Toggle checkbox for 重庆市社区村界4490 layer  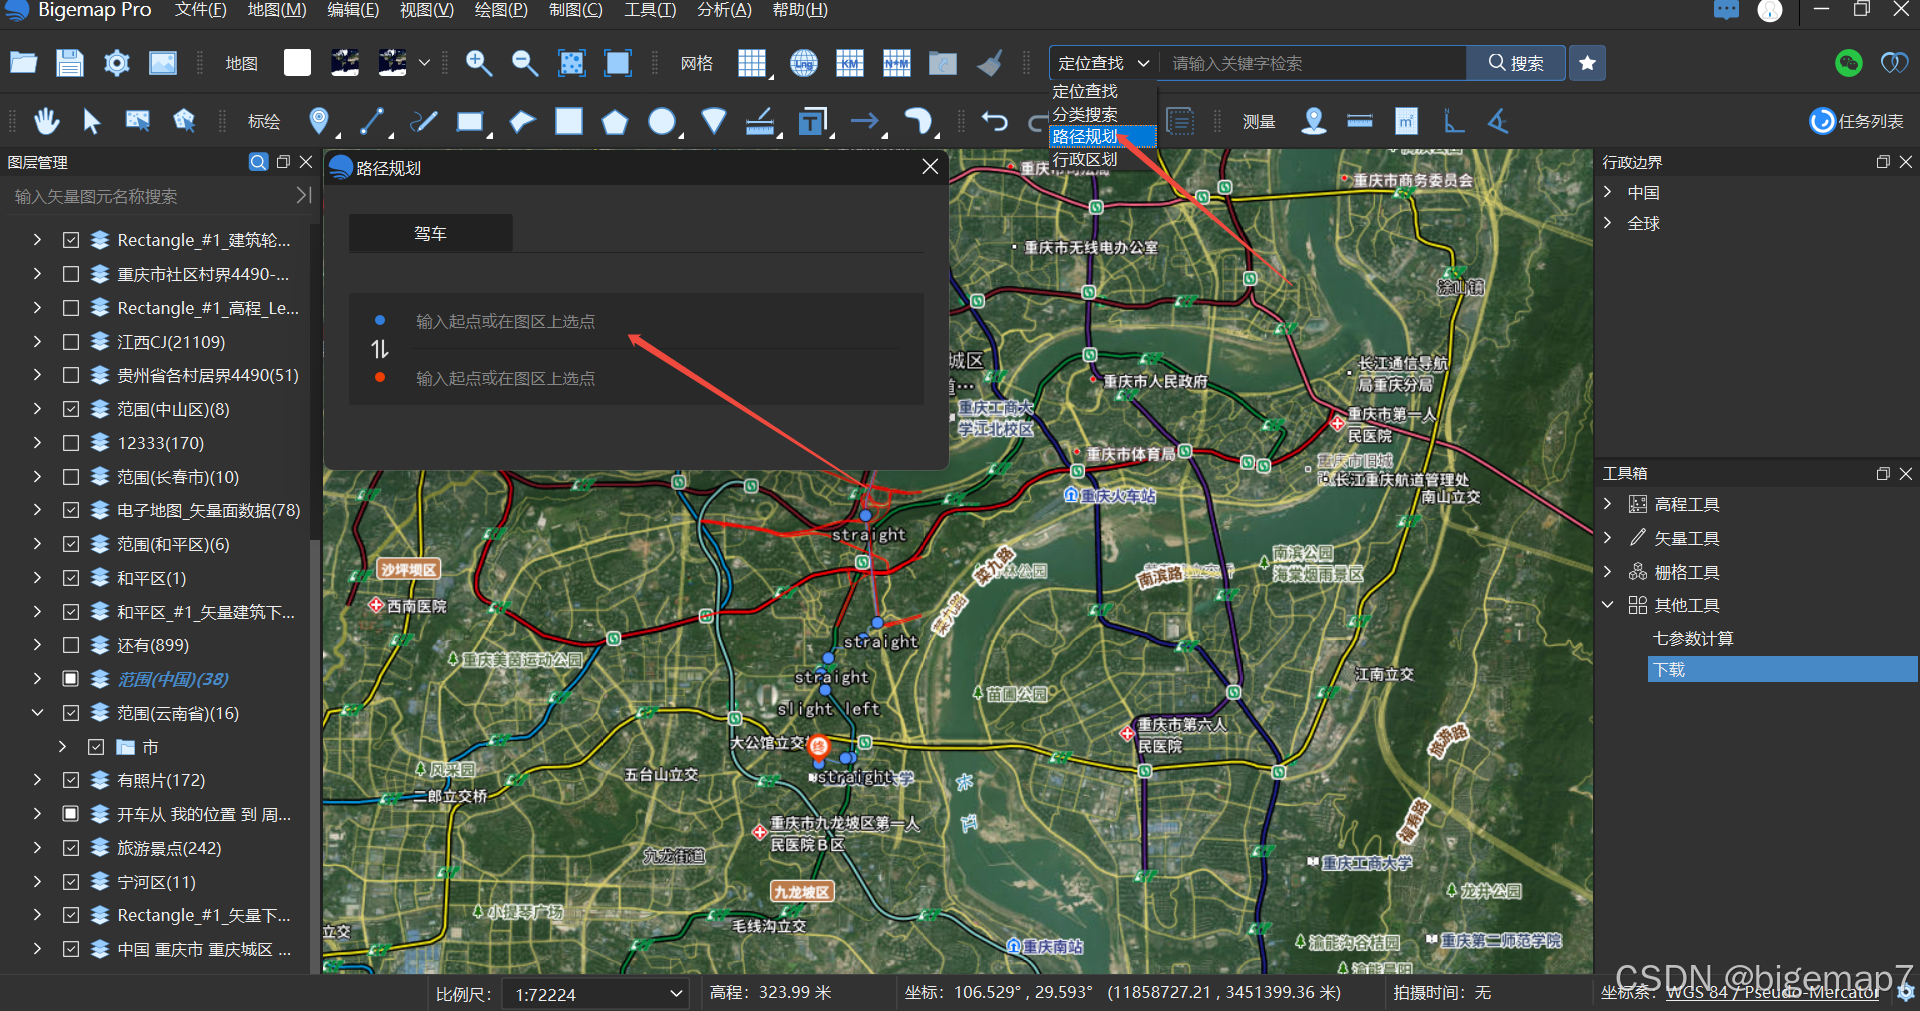tap(71, 274)
